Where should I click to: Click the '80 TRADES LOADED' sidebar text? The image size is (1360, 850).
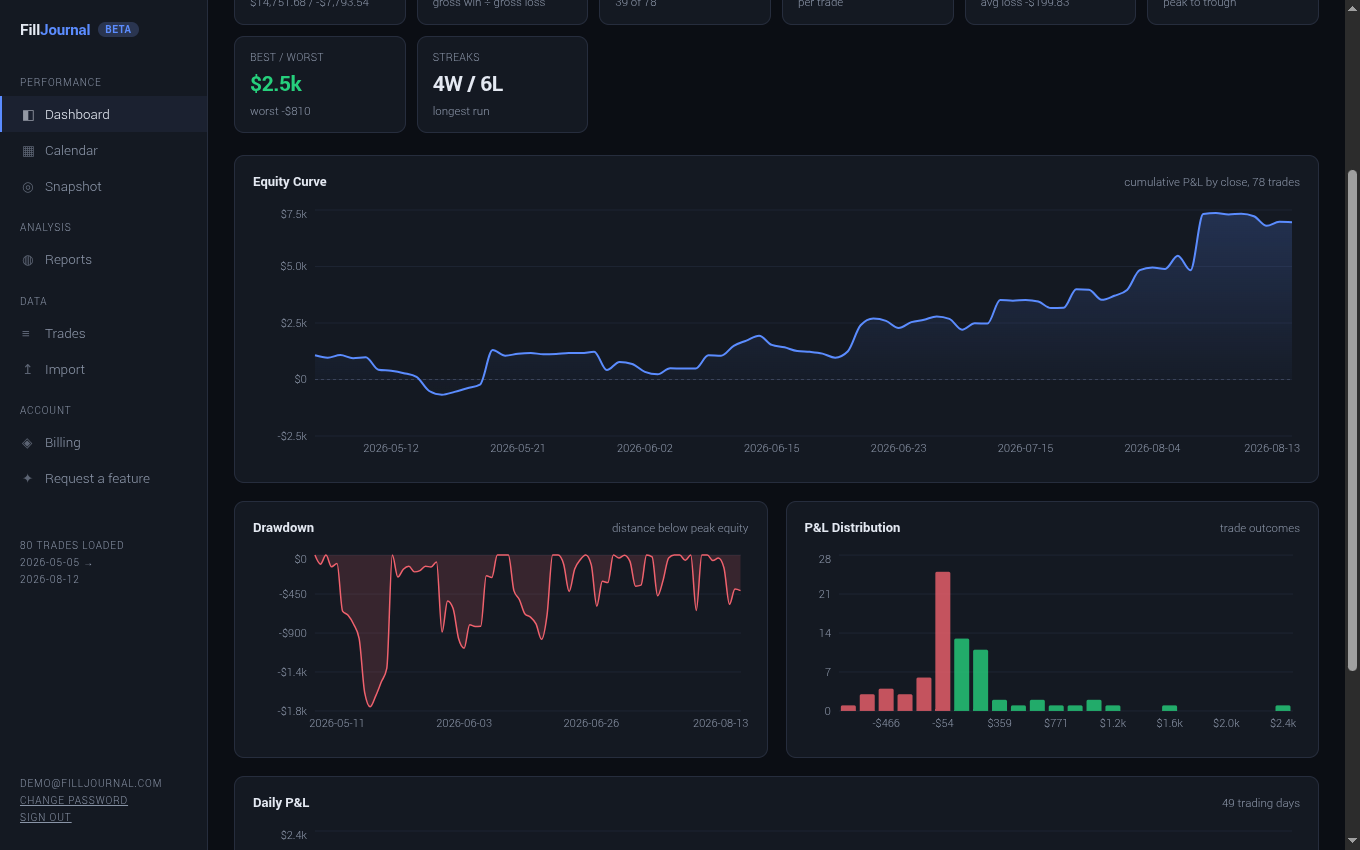point(72,545)
